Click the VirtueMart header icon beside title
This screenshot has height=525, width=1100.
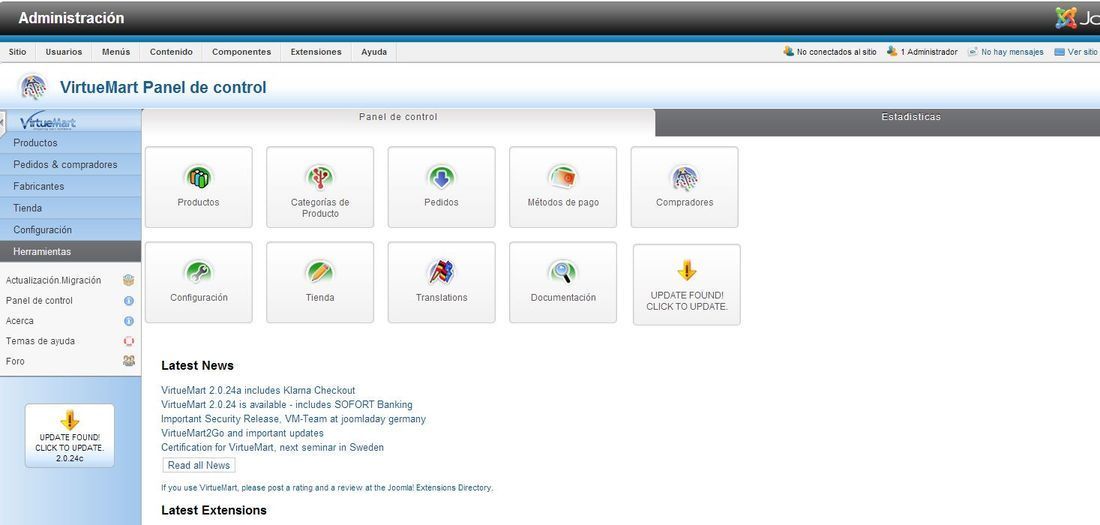[x=33, y=87]
